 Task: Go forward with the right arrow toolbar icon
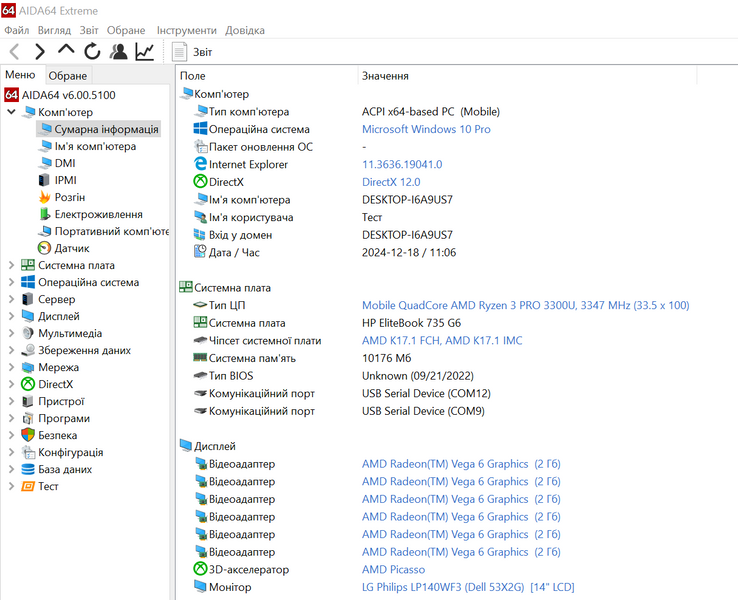(40, 51)
